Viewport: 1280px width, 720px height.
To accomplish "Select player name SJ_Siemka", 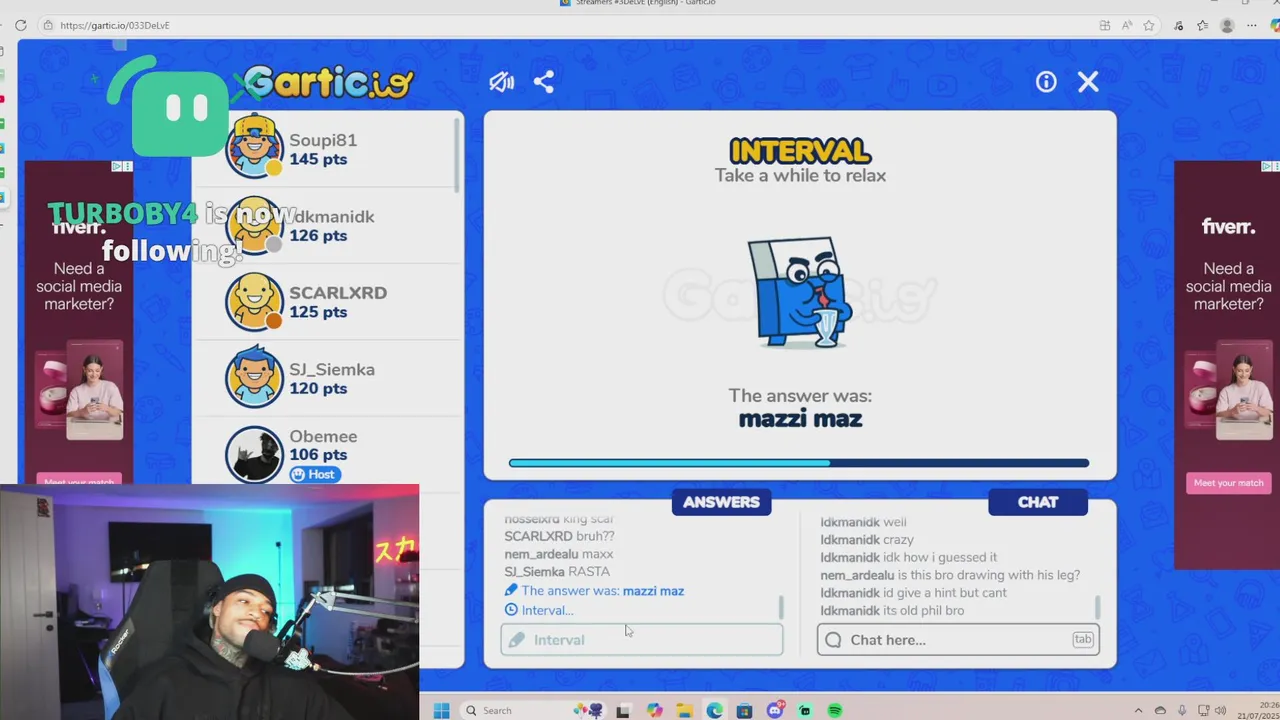I will pos(332,370).
